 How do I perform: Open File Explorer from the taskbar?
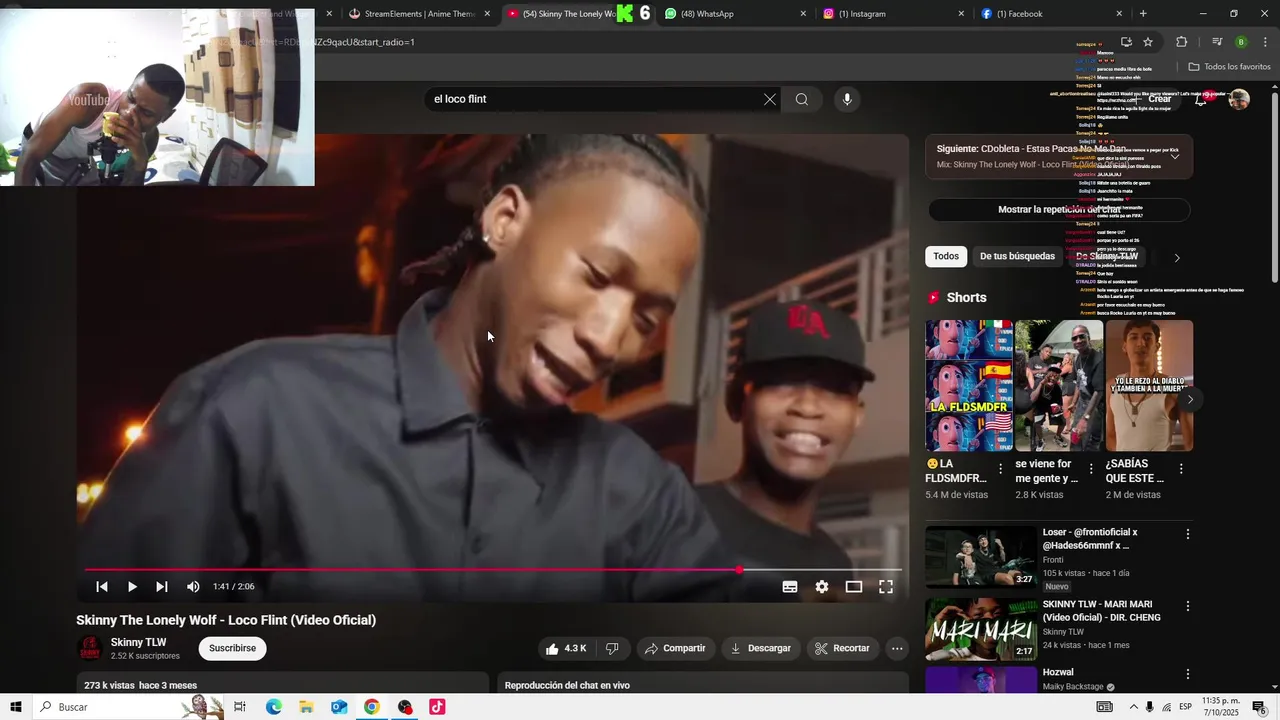[x=306, y=707]
